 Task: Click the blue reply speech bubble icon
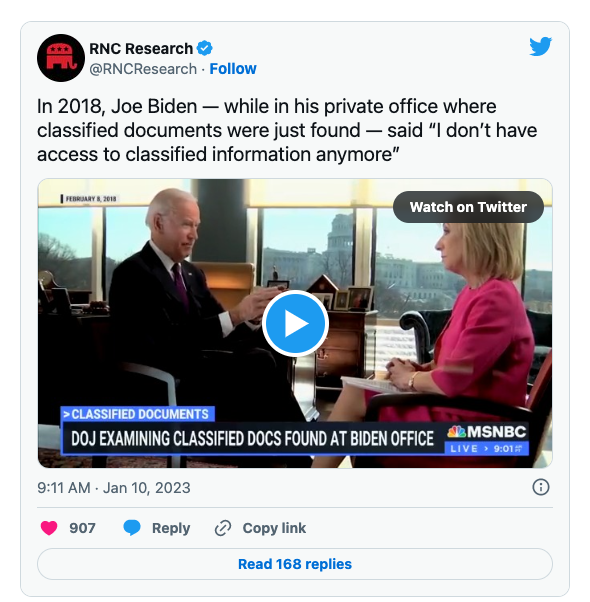[132, 528]
